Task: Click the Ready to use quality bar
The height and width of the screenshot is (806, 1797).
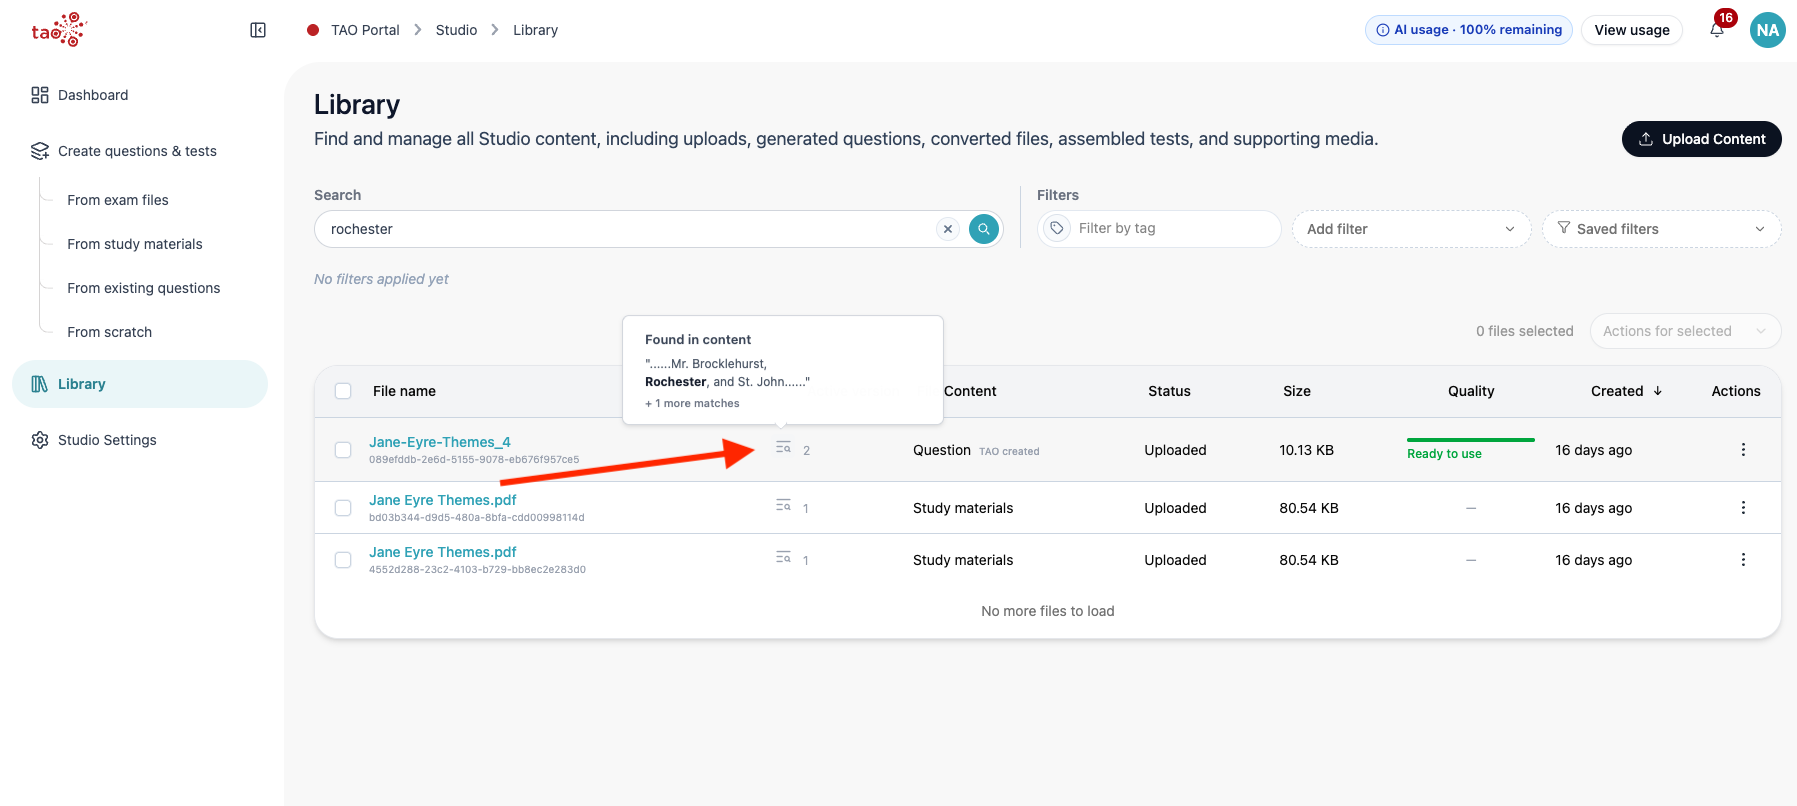Action: coord(1470,440)
